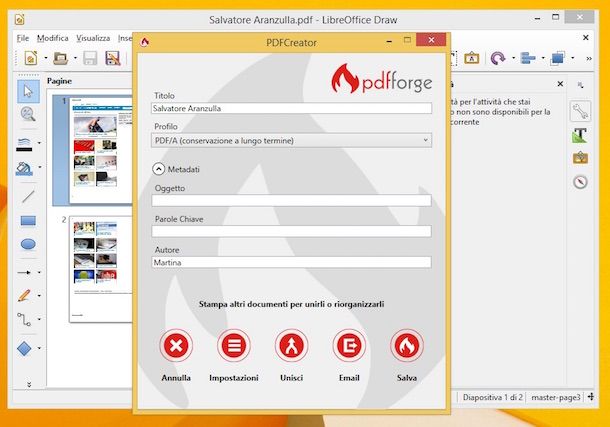Click the New document icon in Draw toolbar
The height and width of the screenshot is (427, 610).
tap(31, 58)
